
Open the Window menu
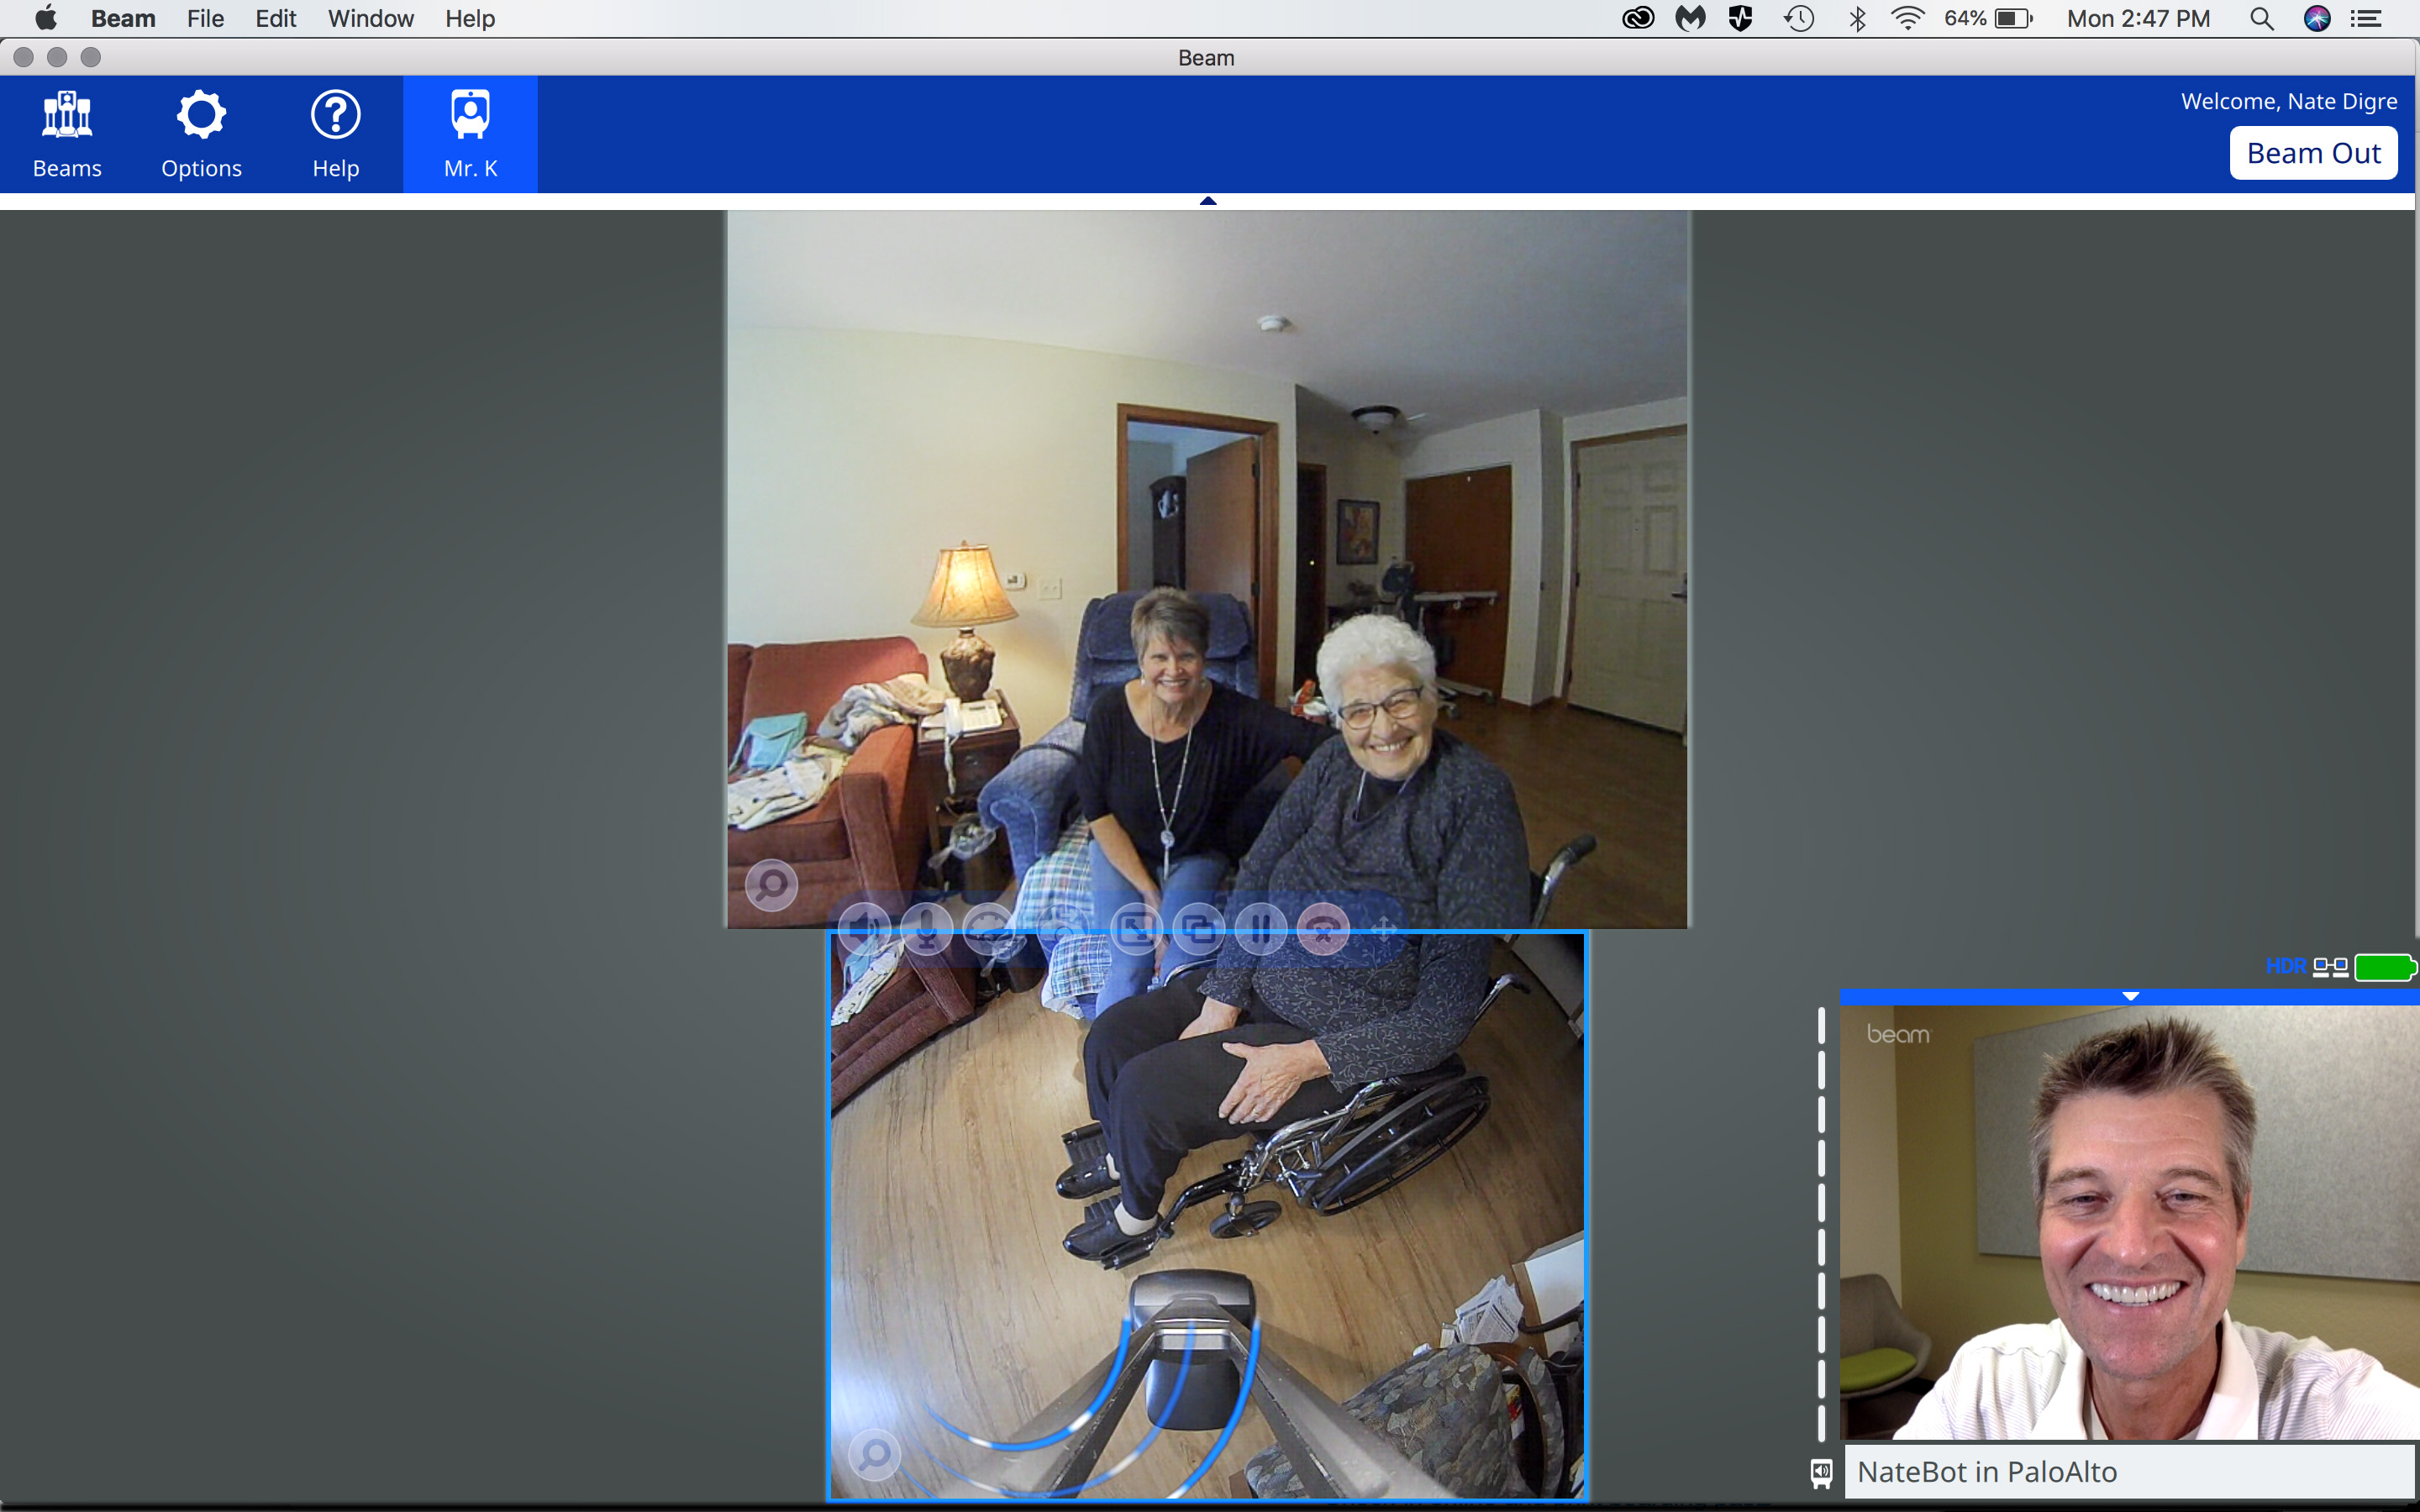[x=371, y=18]
